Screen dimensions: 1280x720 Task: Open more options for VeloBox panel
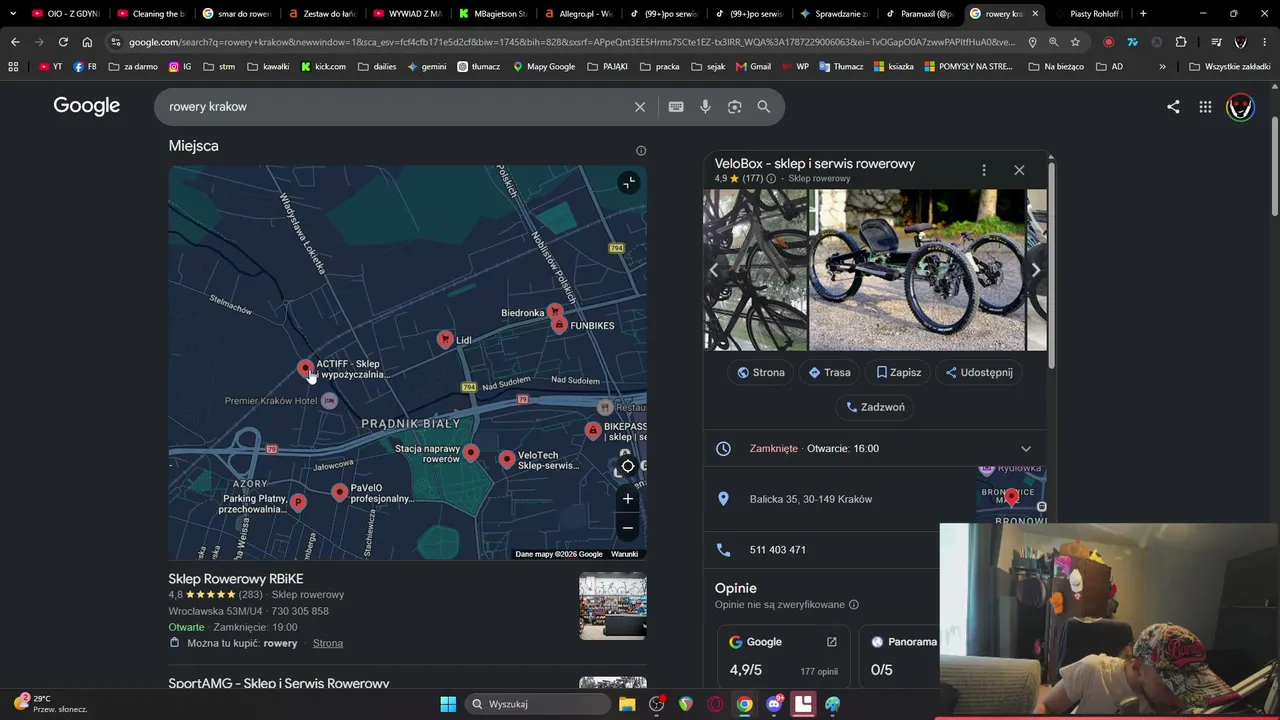984,170
